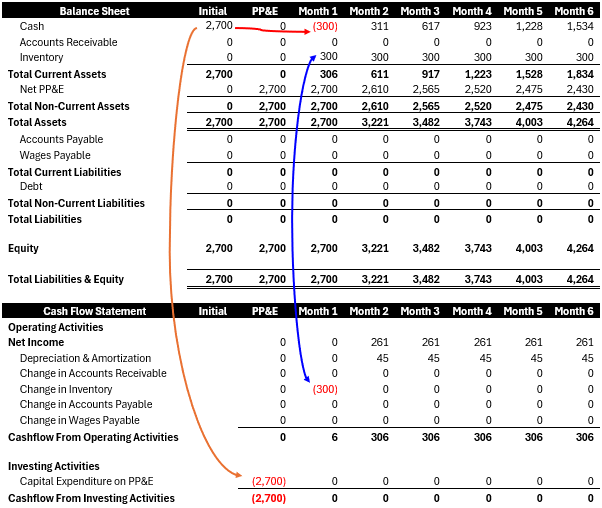Click Balance Sheet PP&E column header

point(265,11)
